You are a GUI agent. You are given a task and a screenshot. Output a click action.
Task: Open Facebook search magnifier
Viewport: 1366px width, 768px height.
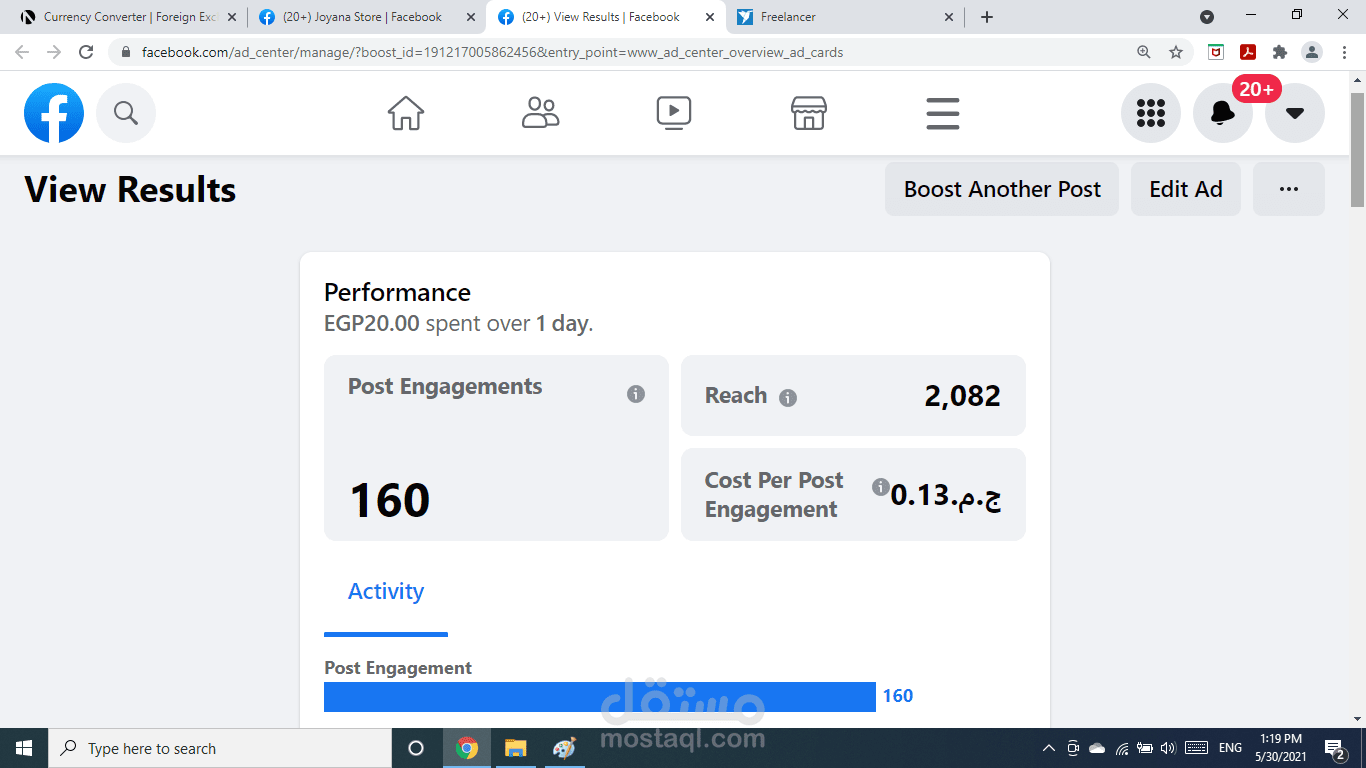(126, 113)
